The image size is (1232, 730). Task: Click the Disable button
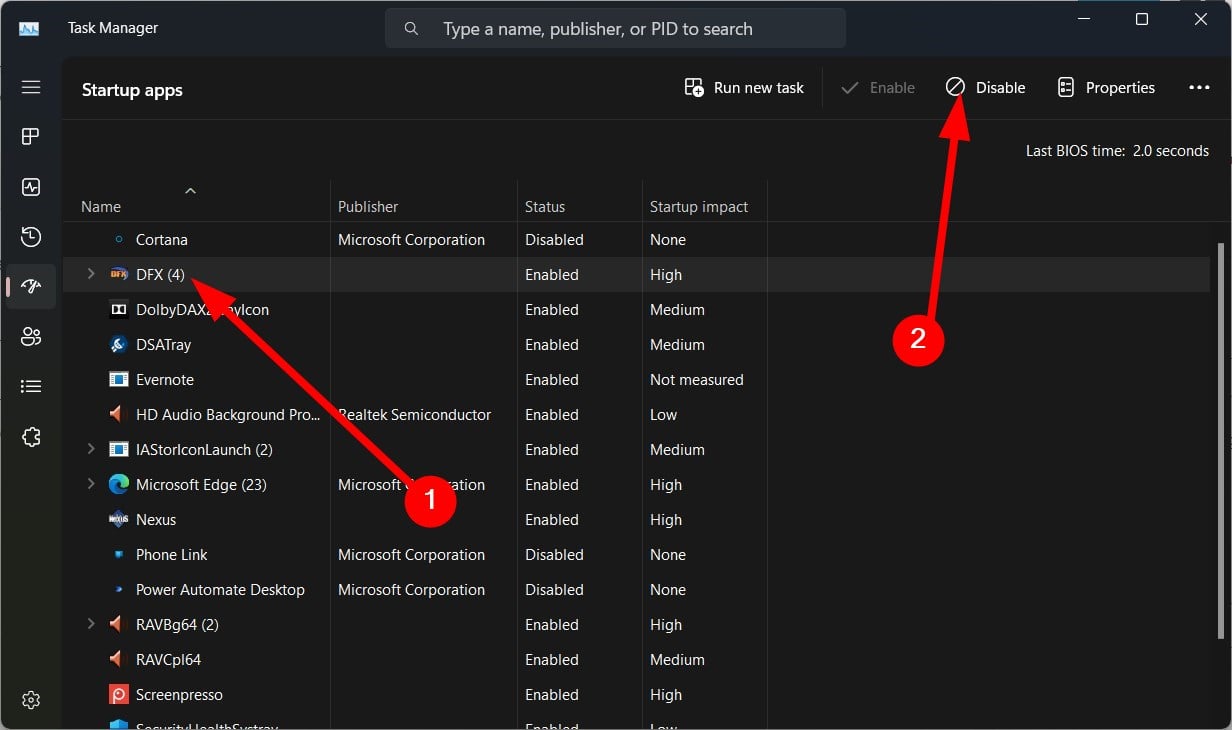tap(986, 88)
